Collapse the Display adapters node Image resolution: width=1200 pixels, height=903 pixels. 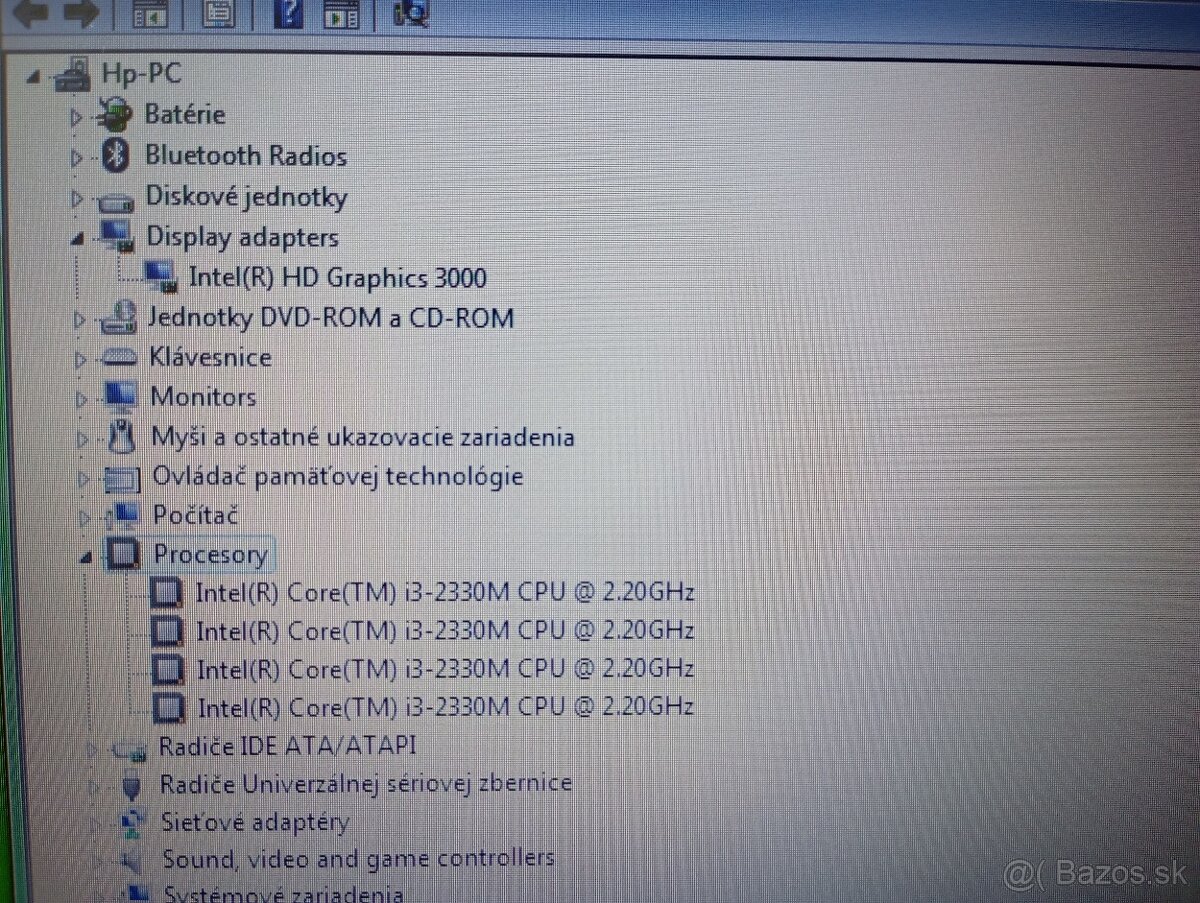pos(77,240)
